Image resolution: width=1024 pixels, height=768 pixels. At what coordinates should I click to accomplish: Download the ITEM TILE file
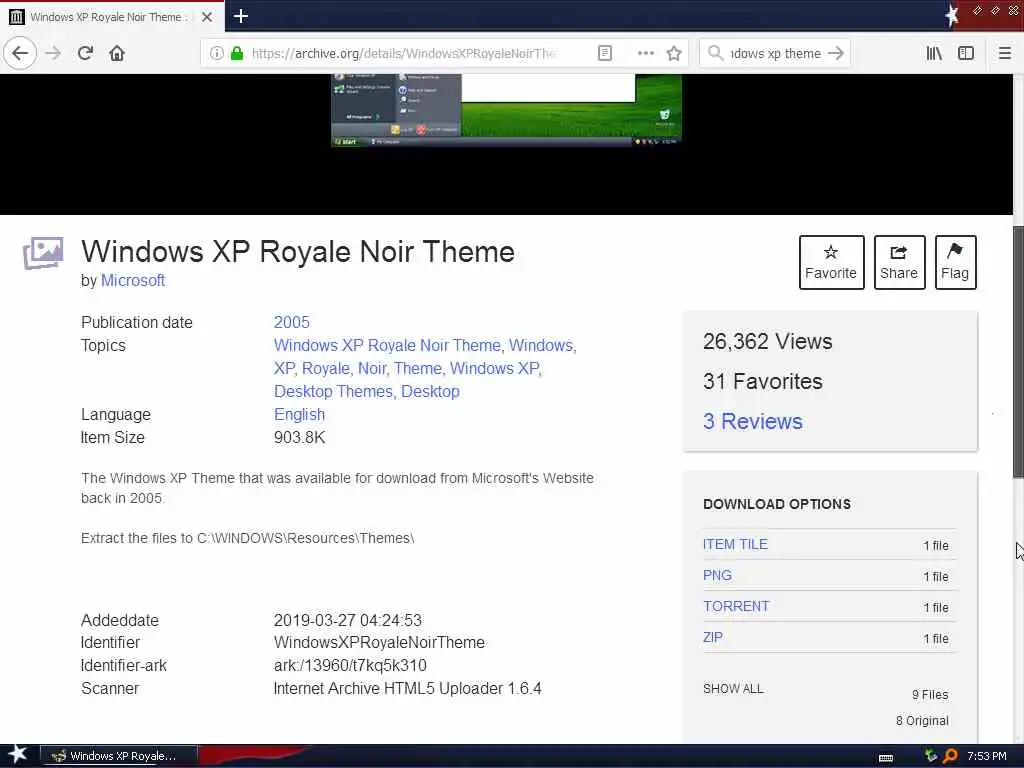pyautogui.click(x=735, y=544)
